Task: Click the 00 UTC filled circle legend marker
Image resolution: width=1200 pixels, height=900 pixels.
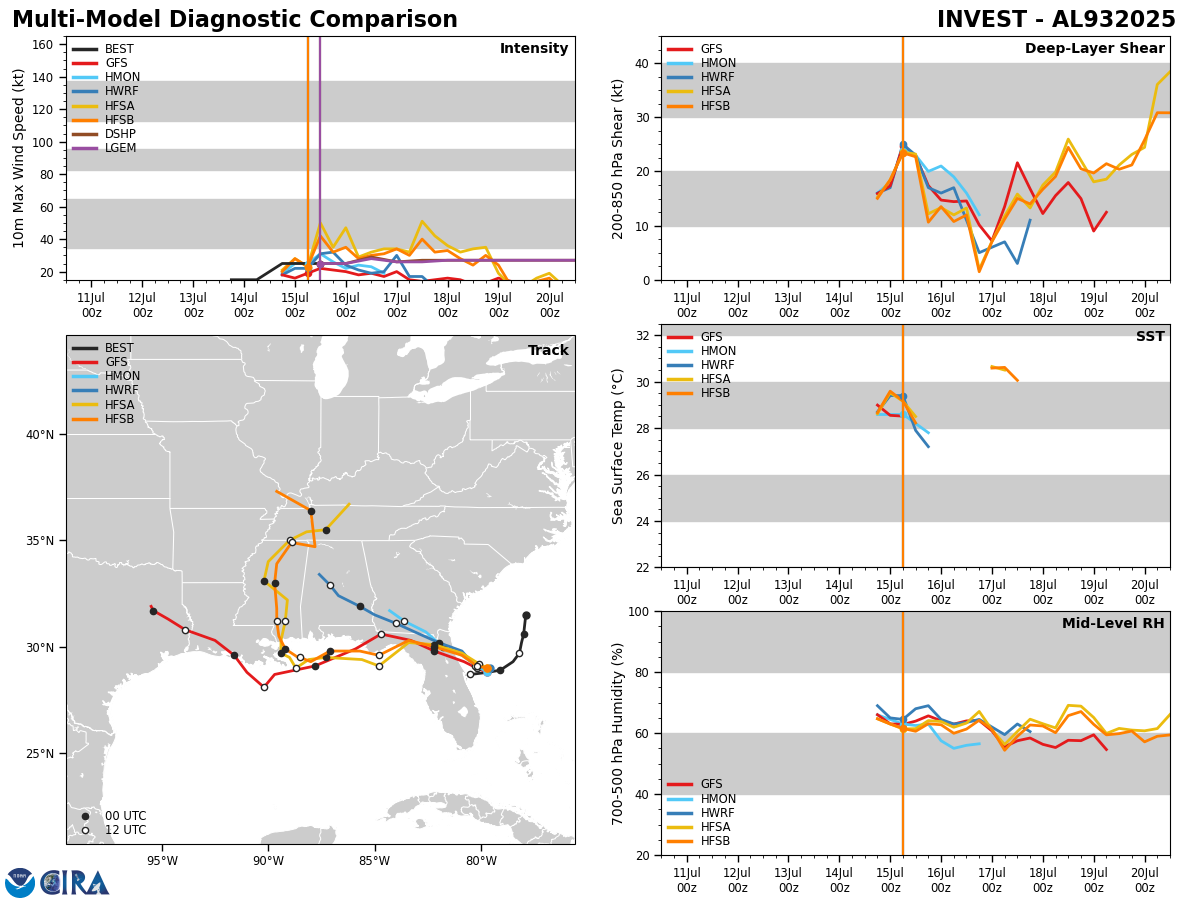Action: pyautogui.click(x=85, y=816)
